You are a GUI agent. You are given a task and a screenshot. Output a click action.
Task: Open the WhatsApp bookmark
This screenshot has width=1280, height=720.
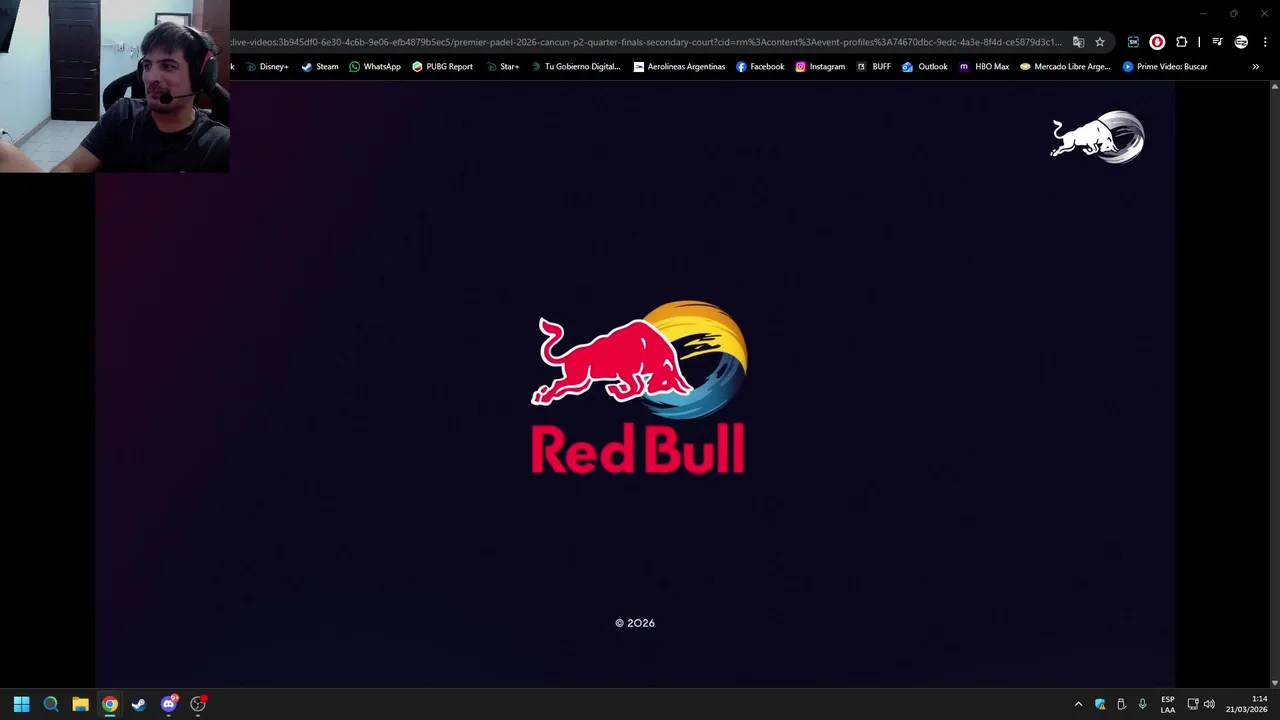click(375, 67)
